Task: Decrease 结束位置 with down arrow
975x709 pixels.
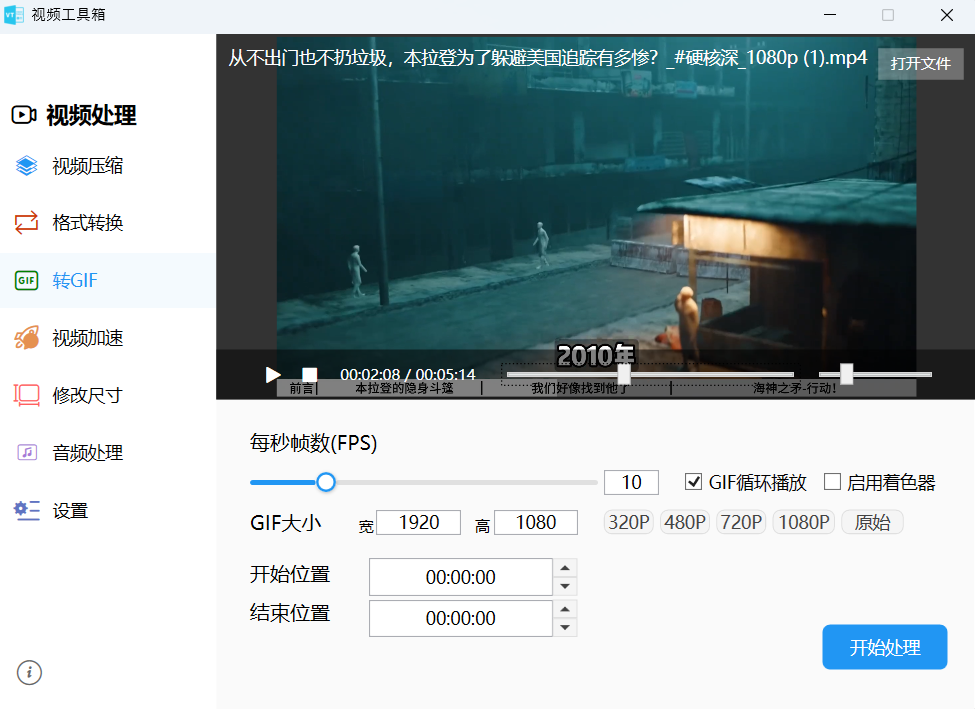Action: click(x=565, y=627)
